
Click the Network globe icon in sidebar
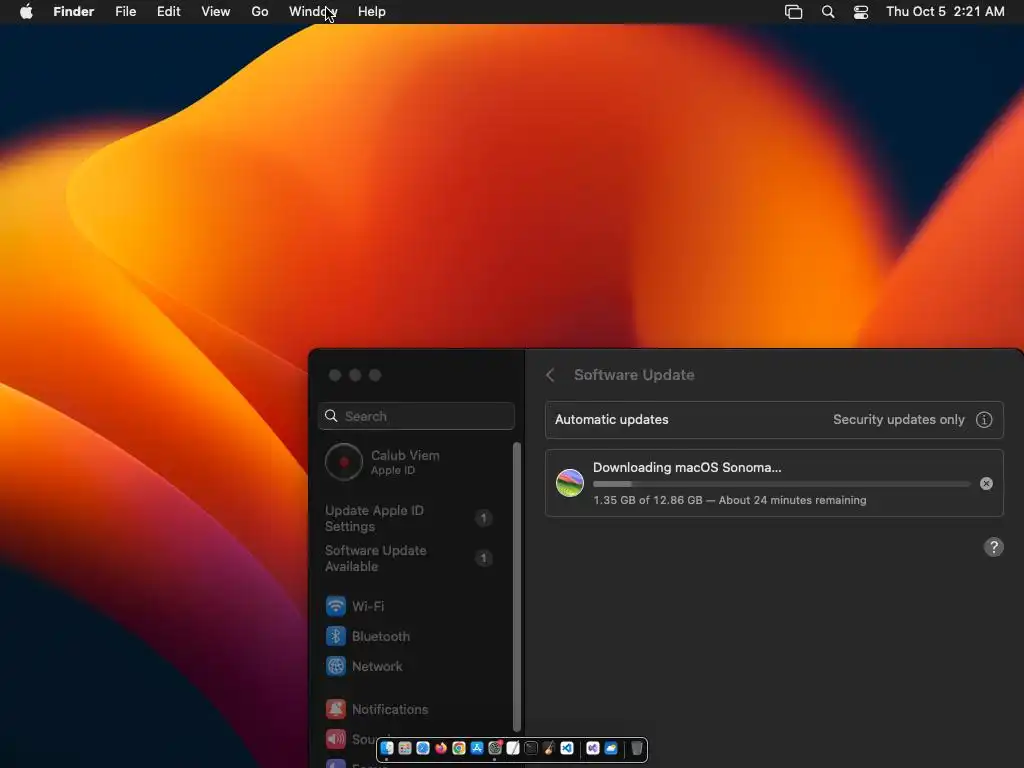[336, 666]
